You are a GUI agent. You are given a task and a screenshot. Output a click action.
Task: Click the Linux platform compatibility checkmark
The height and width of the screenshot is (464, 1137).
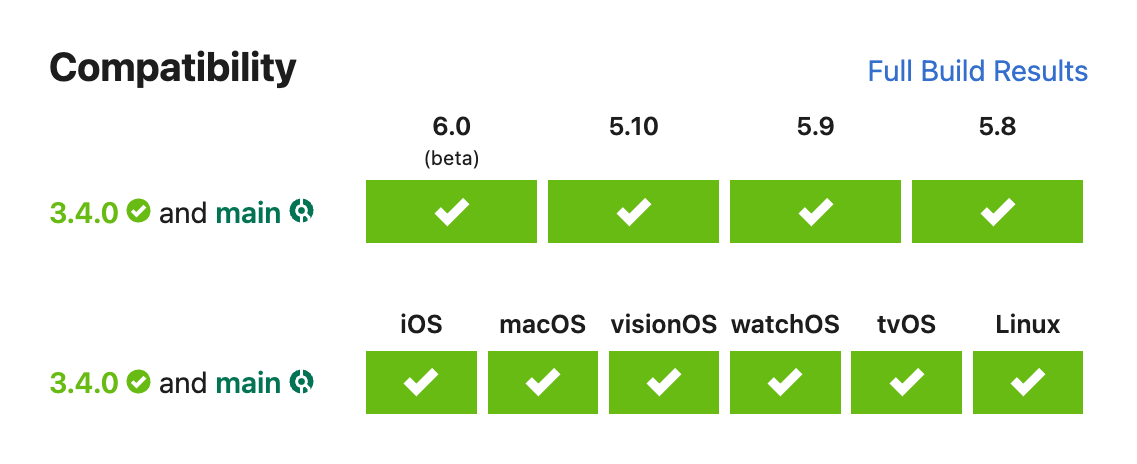coord(1027,382)
